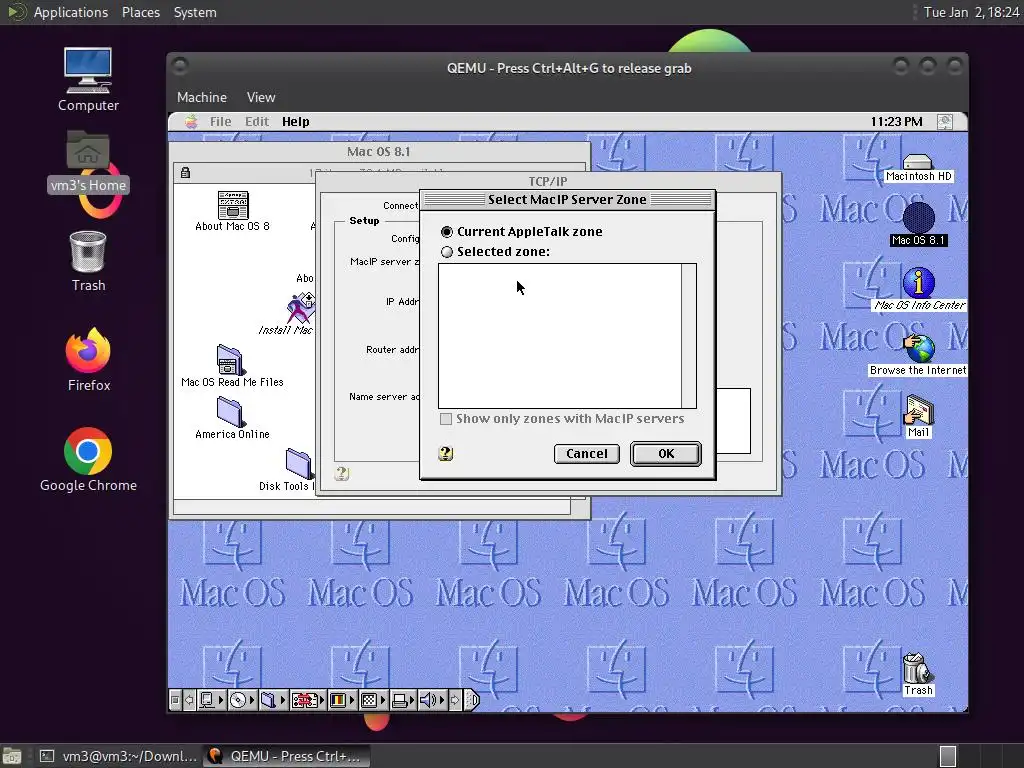
Task: Select the Browse the Internet icon
Action: pyautogui.click(x=918, y=355)
